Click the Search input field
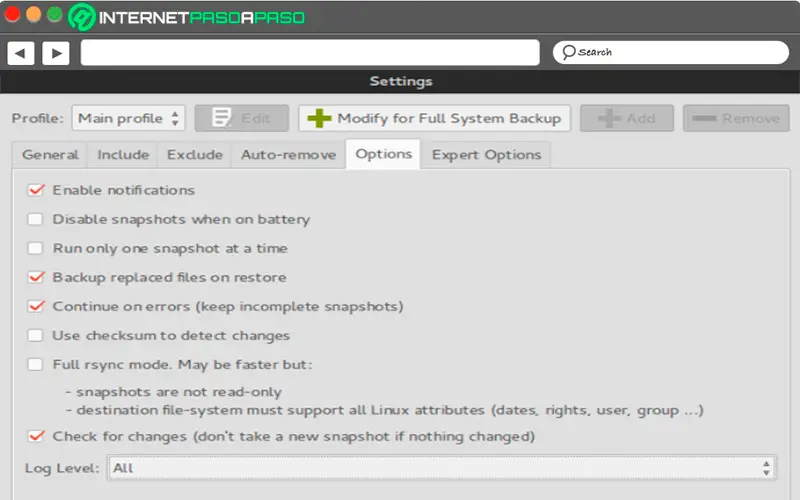The height and width of the screenshot is (500, 800). tap(671, 53)
